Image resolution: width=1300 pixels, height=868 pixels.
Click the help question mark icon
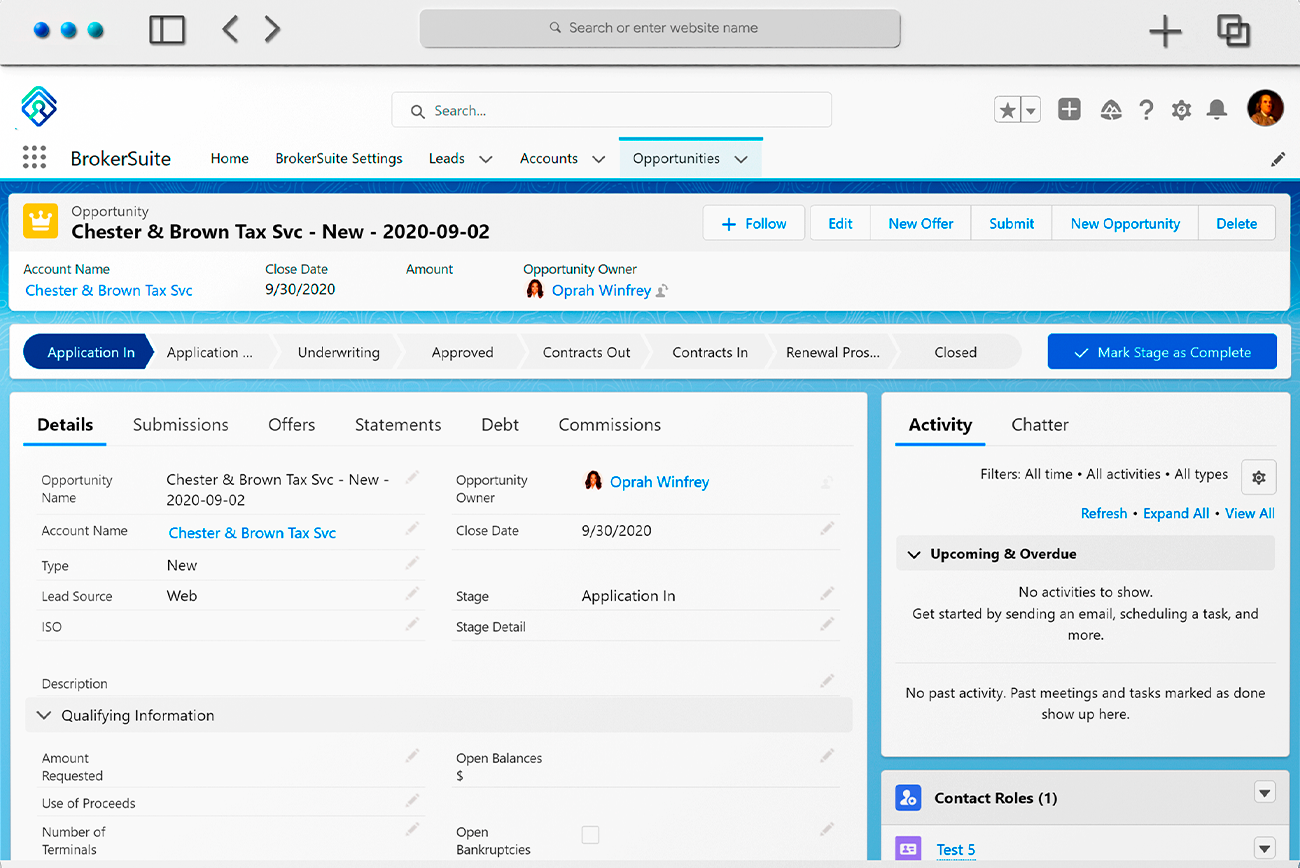1146,110
